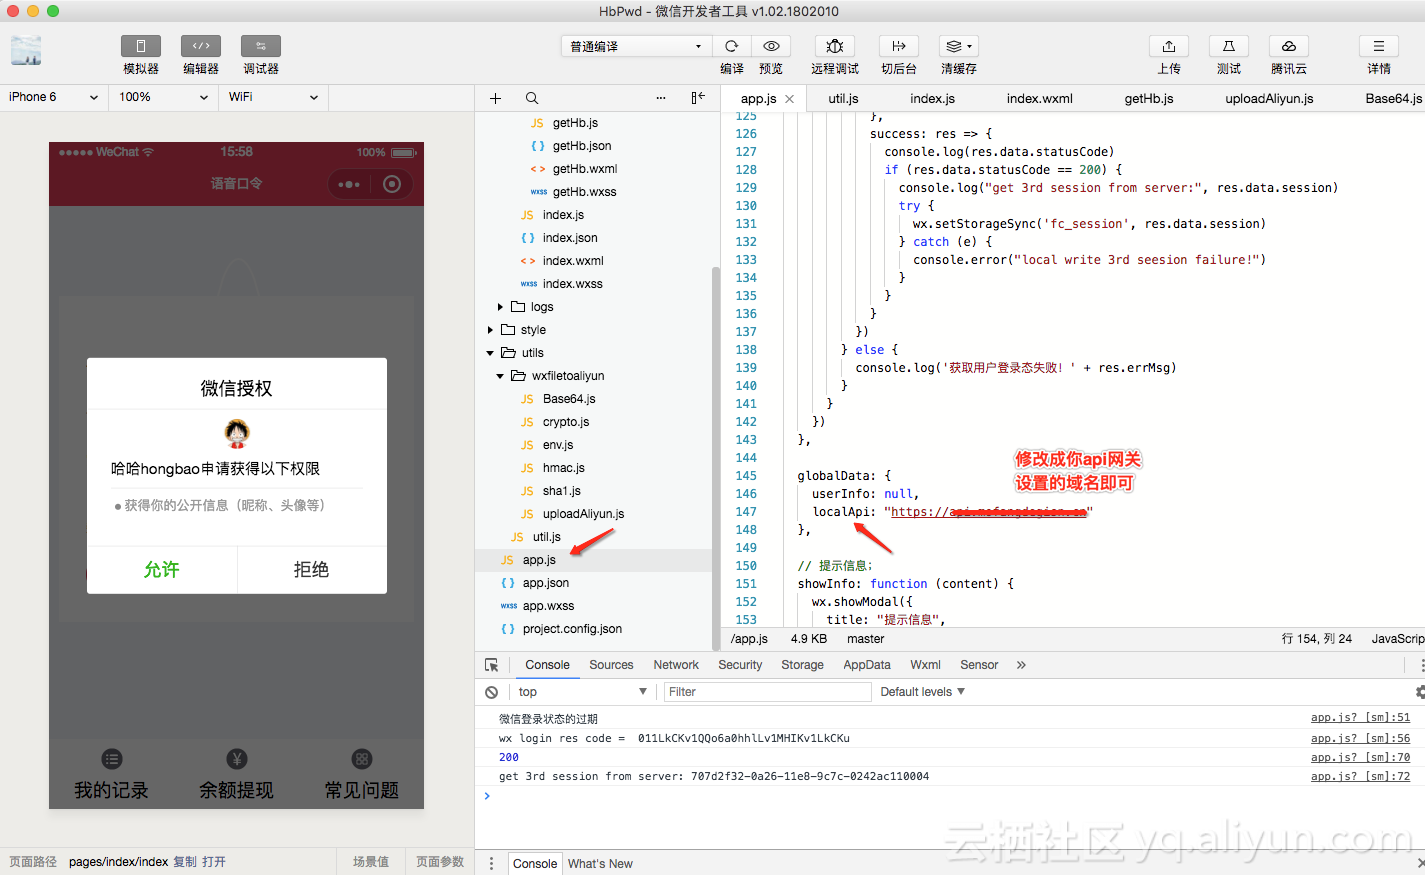Collapse the wxfiletoaliyun folder

click(500, 376)
